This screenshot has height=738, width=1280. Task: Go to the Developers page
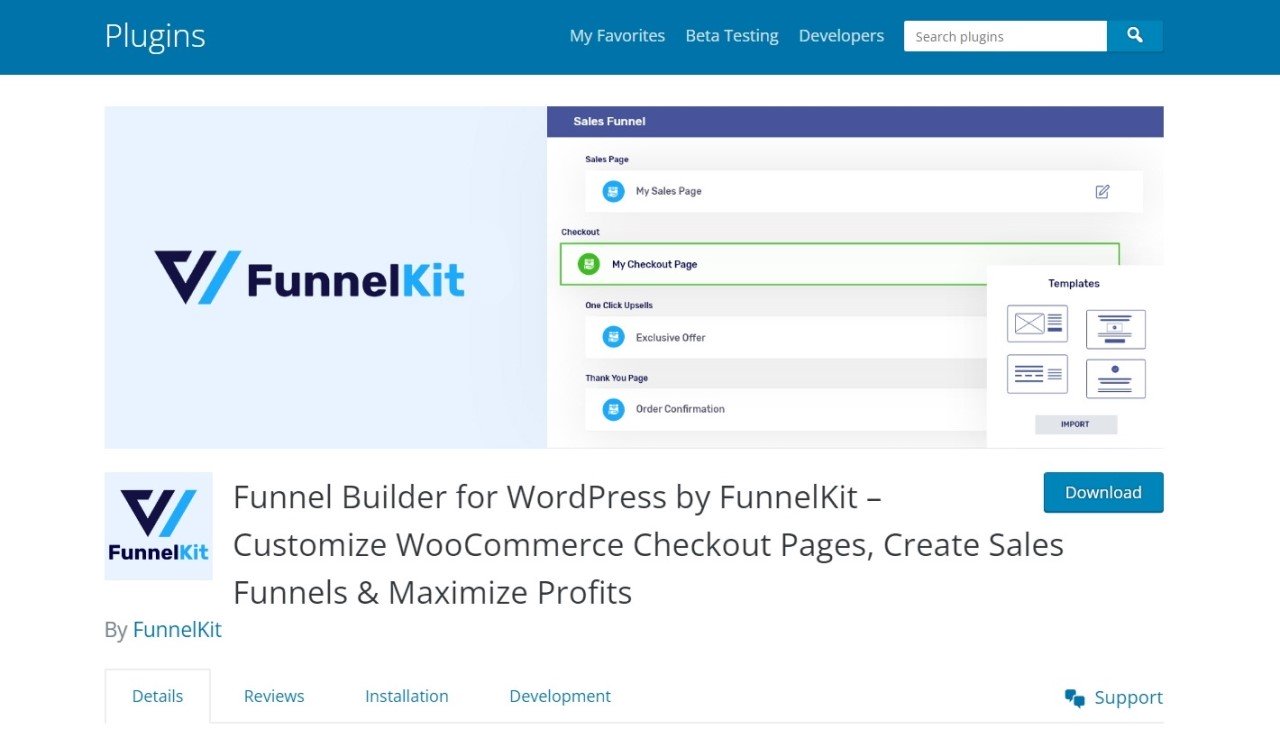coord(841,35)
